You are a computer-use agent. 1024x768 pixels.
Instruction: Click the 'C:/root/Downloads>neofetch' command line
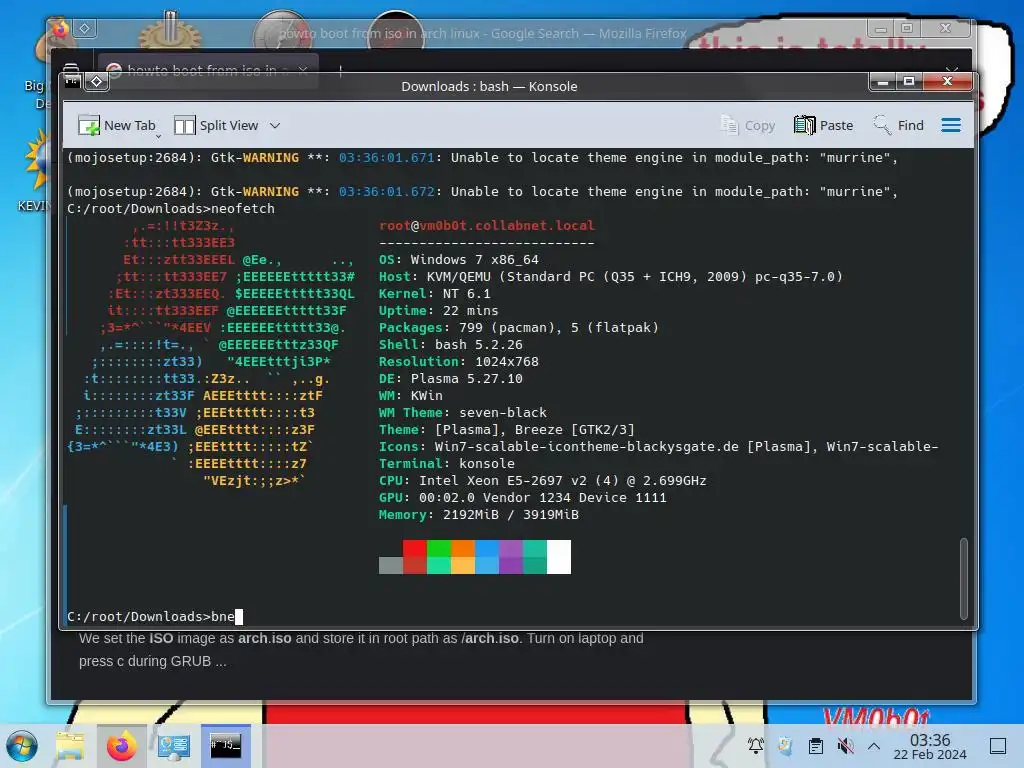[170, 209]
